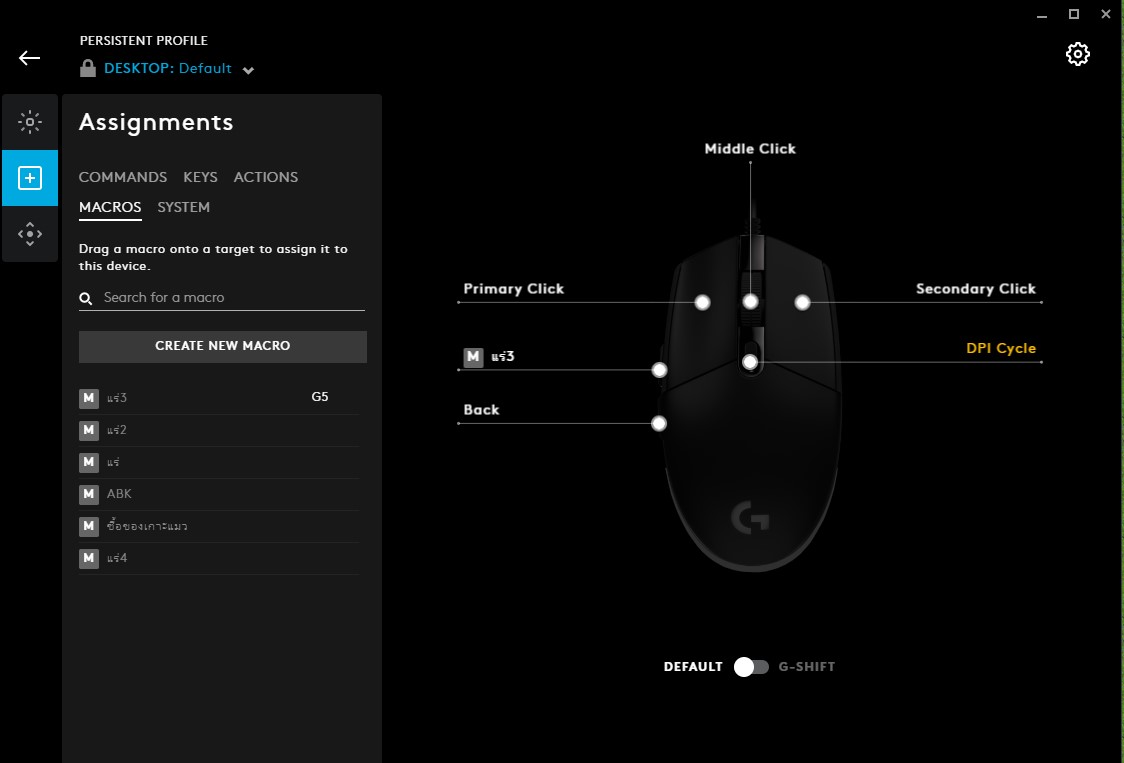Click the "Middle Click" assignment label

click(x=750, y=148)
